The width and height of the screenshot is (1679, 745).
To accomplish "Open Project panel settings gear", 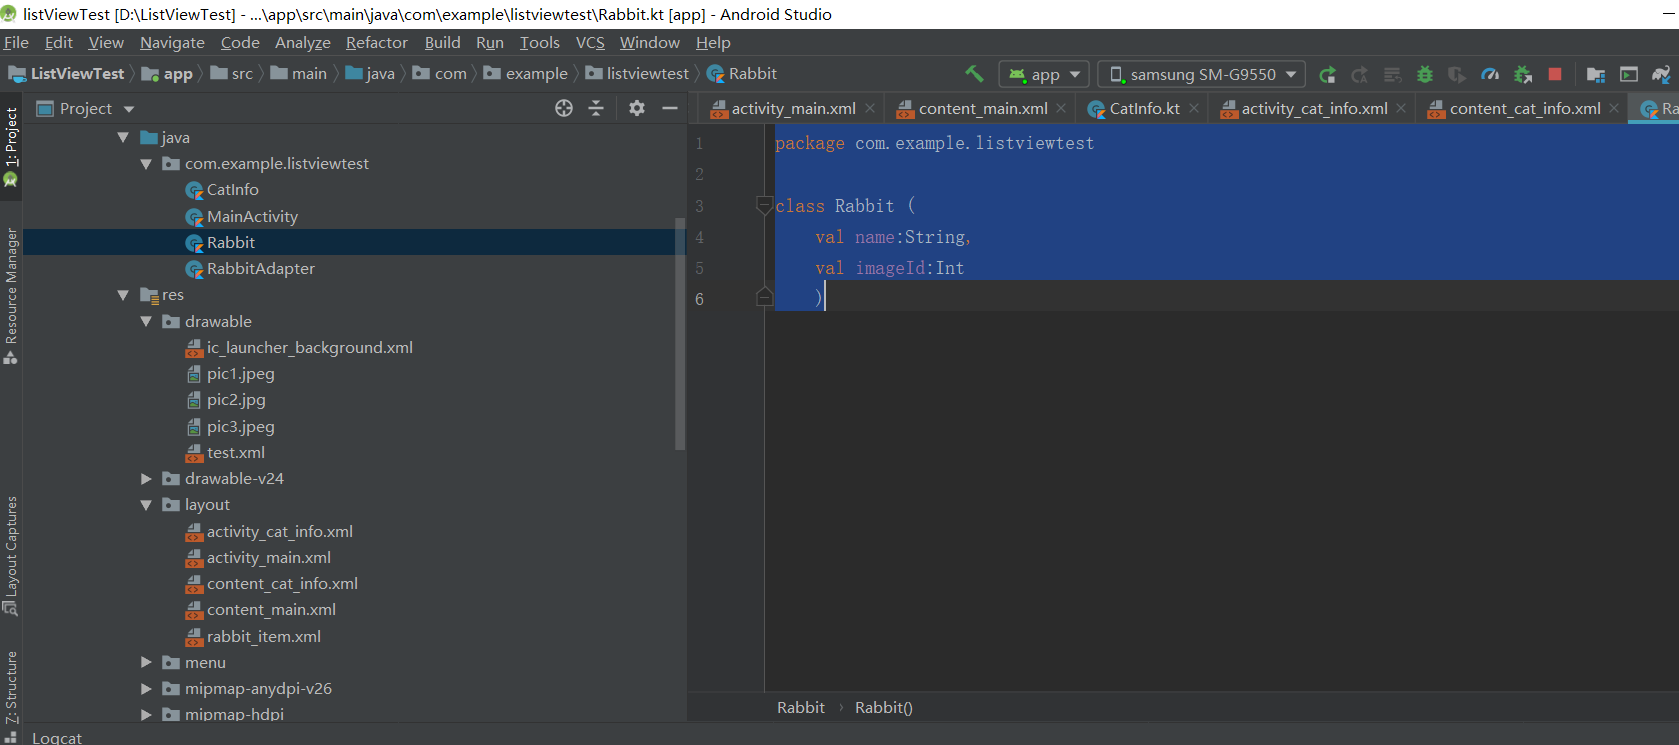I will (x=637, y=108).
